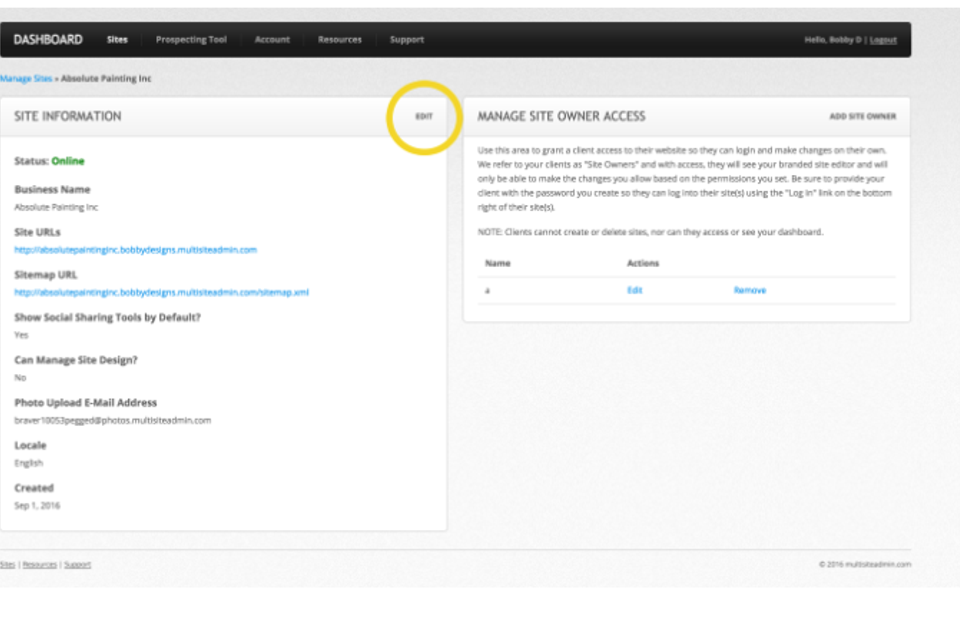
Task: Open the absolutepaintinginc site URL link
Action: pos(135,250)
